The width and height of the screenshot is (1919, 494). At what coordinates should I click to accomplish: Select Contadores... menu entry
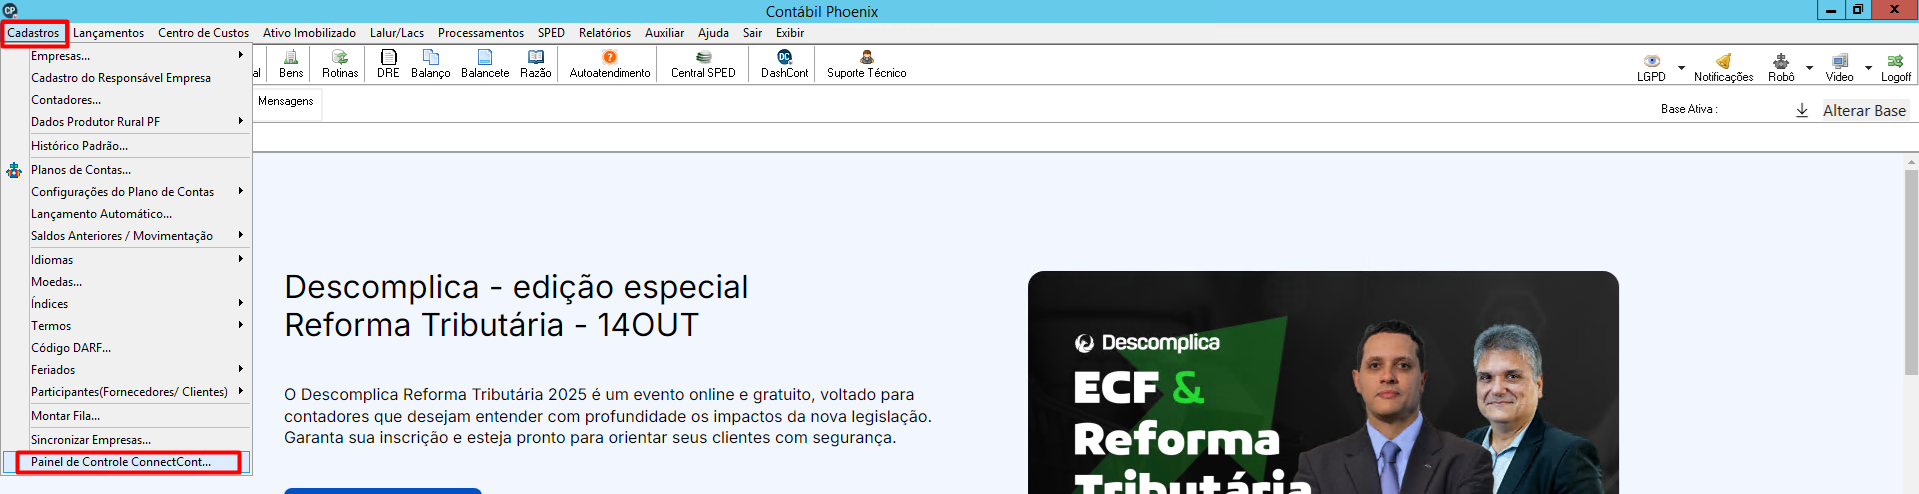(x=126, y=100)
